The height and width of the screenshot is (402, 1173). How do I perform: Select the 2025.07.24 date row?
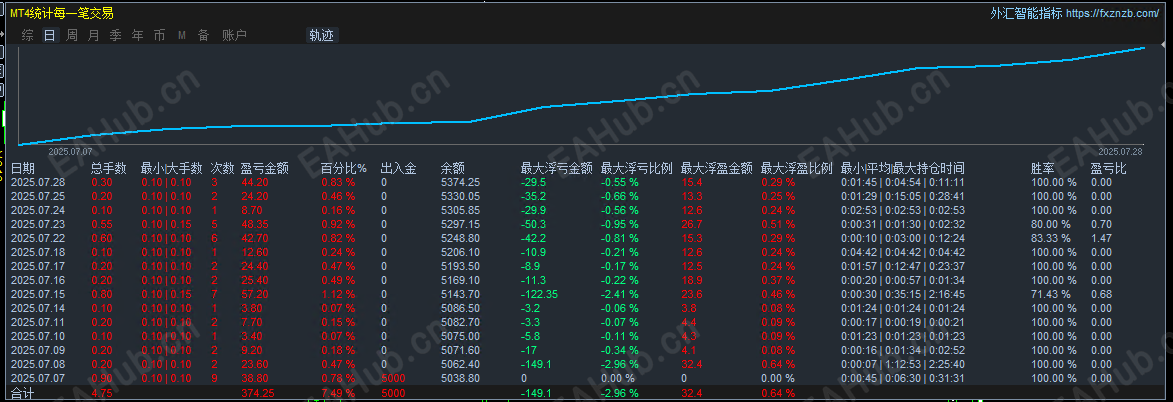coord(38,210)
